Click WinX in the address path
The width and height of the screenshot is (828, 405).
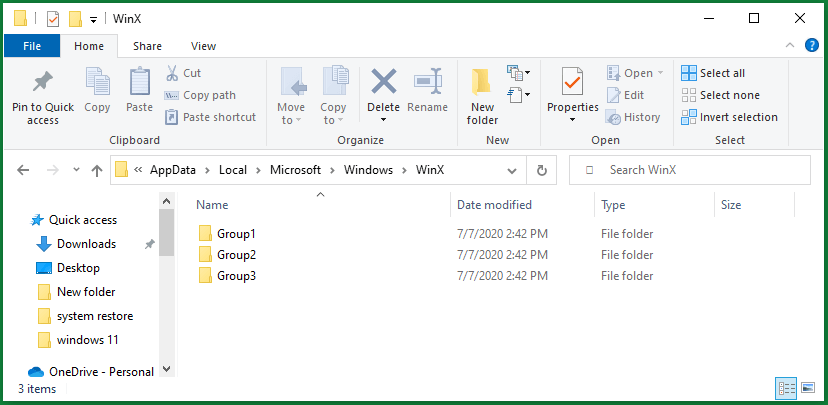[x=430, y=170]
